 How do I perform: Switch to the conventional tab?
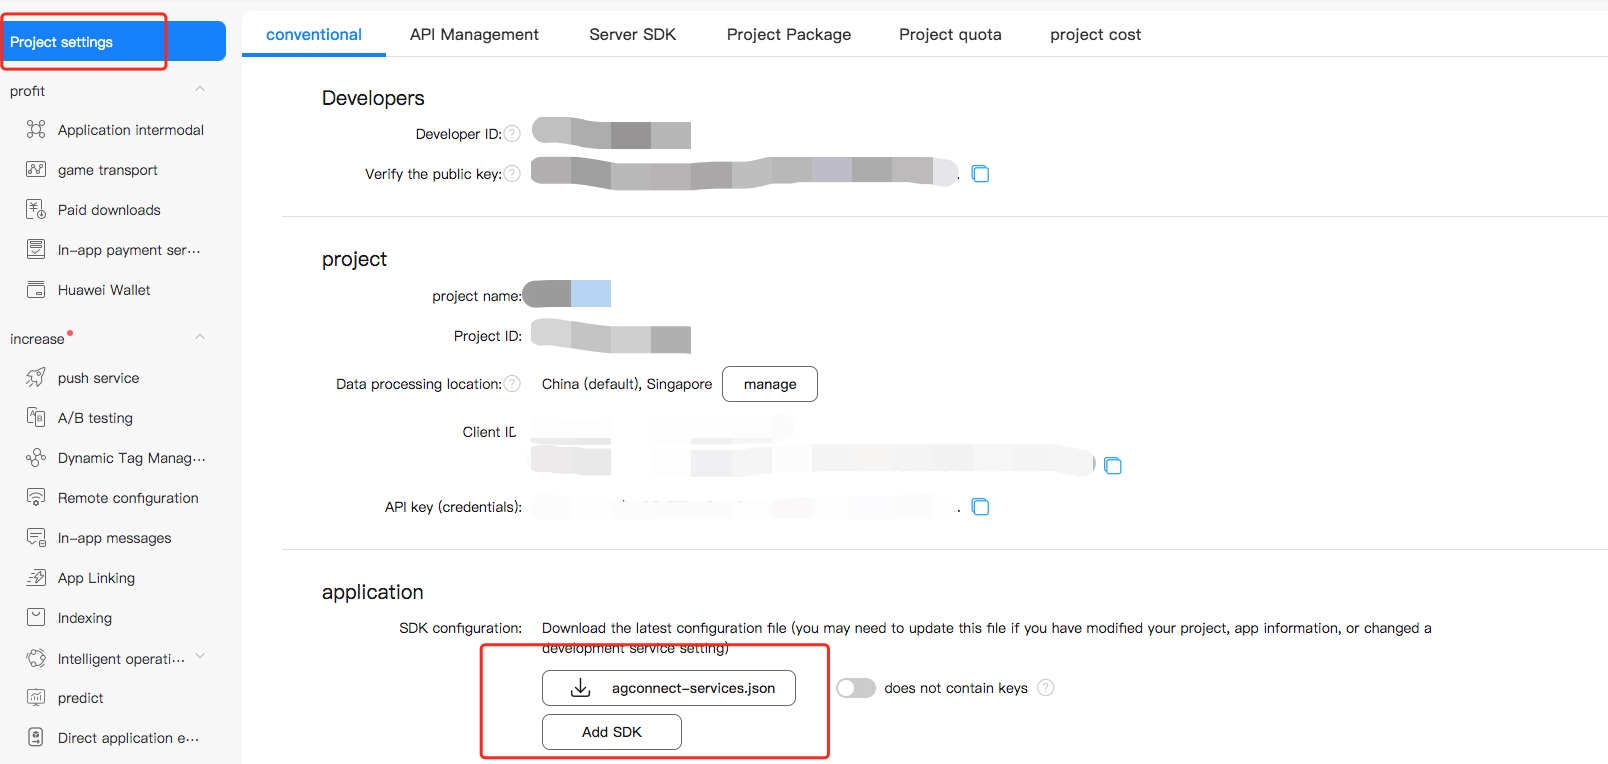(x=314, y=34)
